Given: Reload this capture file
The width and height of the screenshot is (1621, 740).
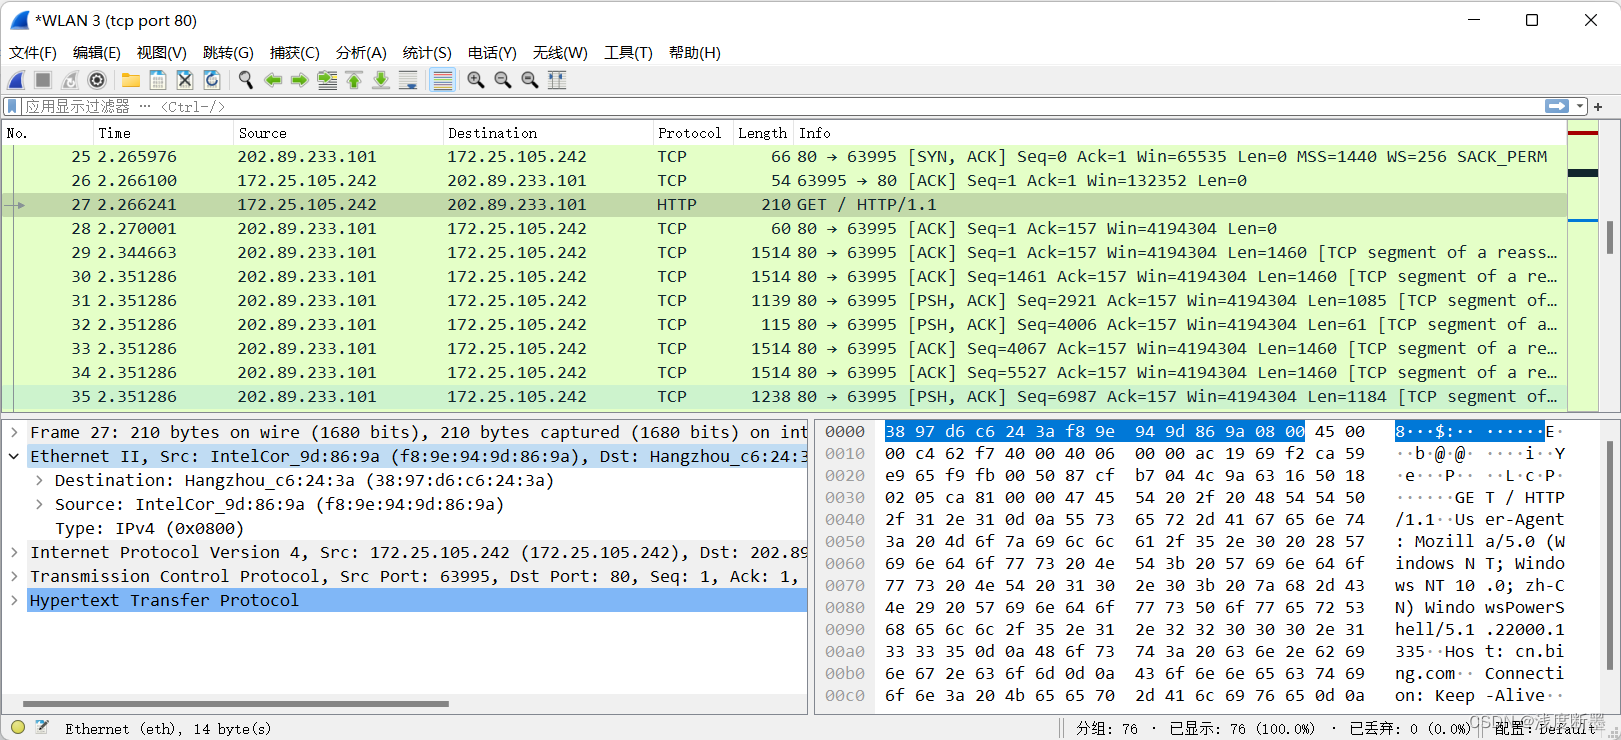Looking at the screenshot, I should [212, 80].
